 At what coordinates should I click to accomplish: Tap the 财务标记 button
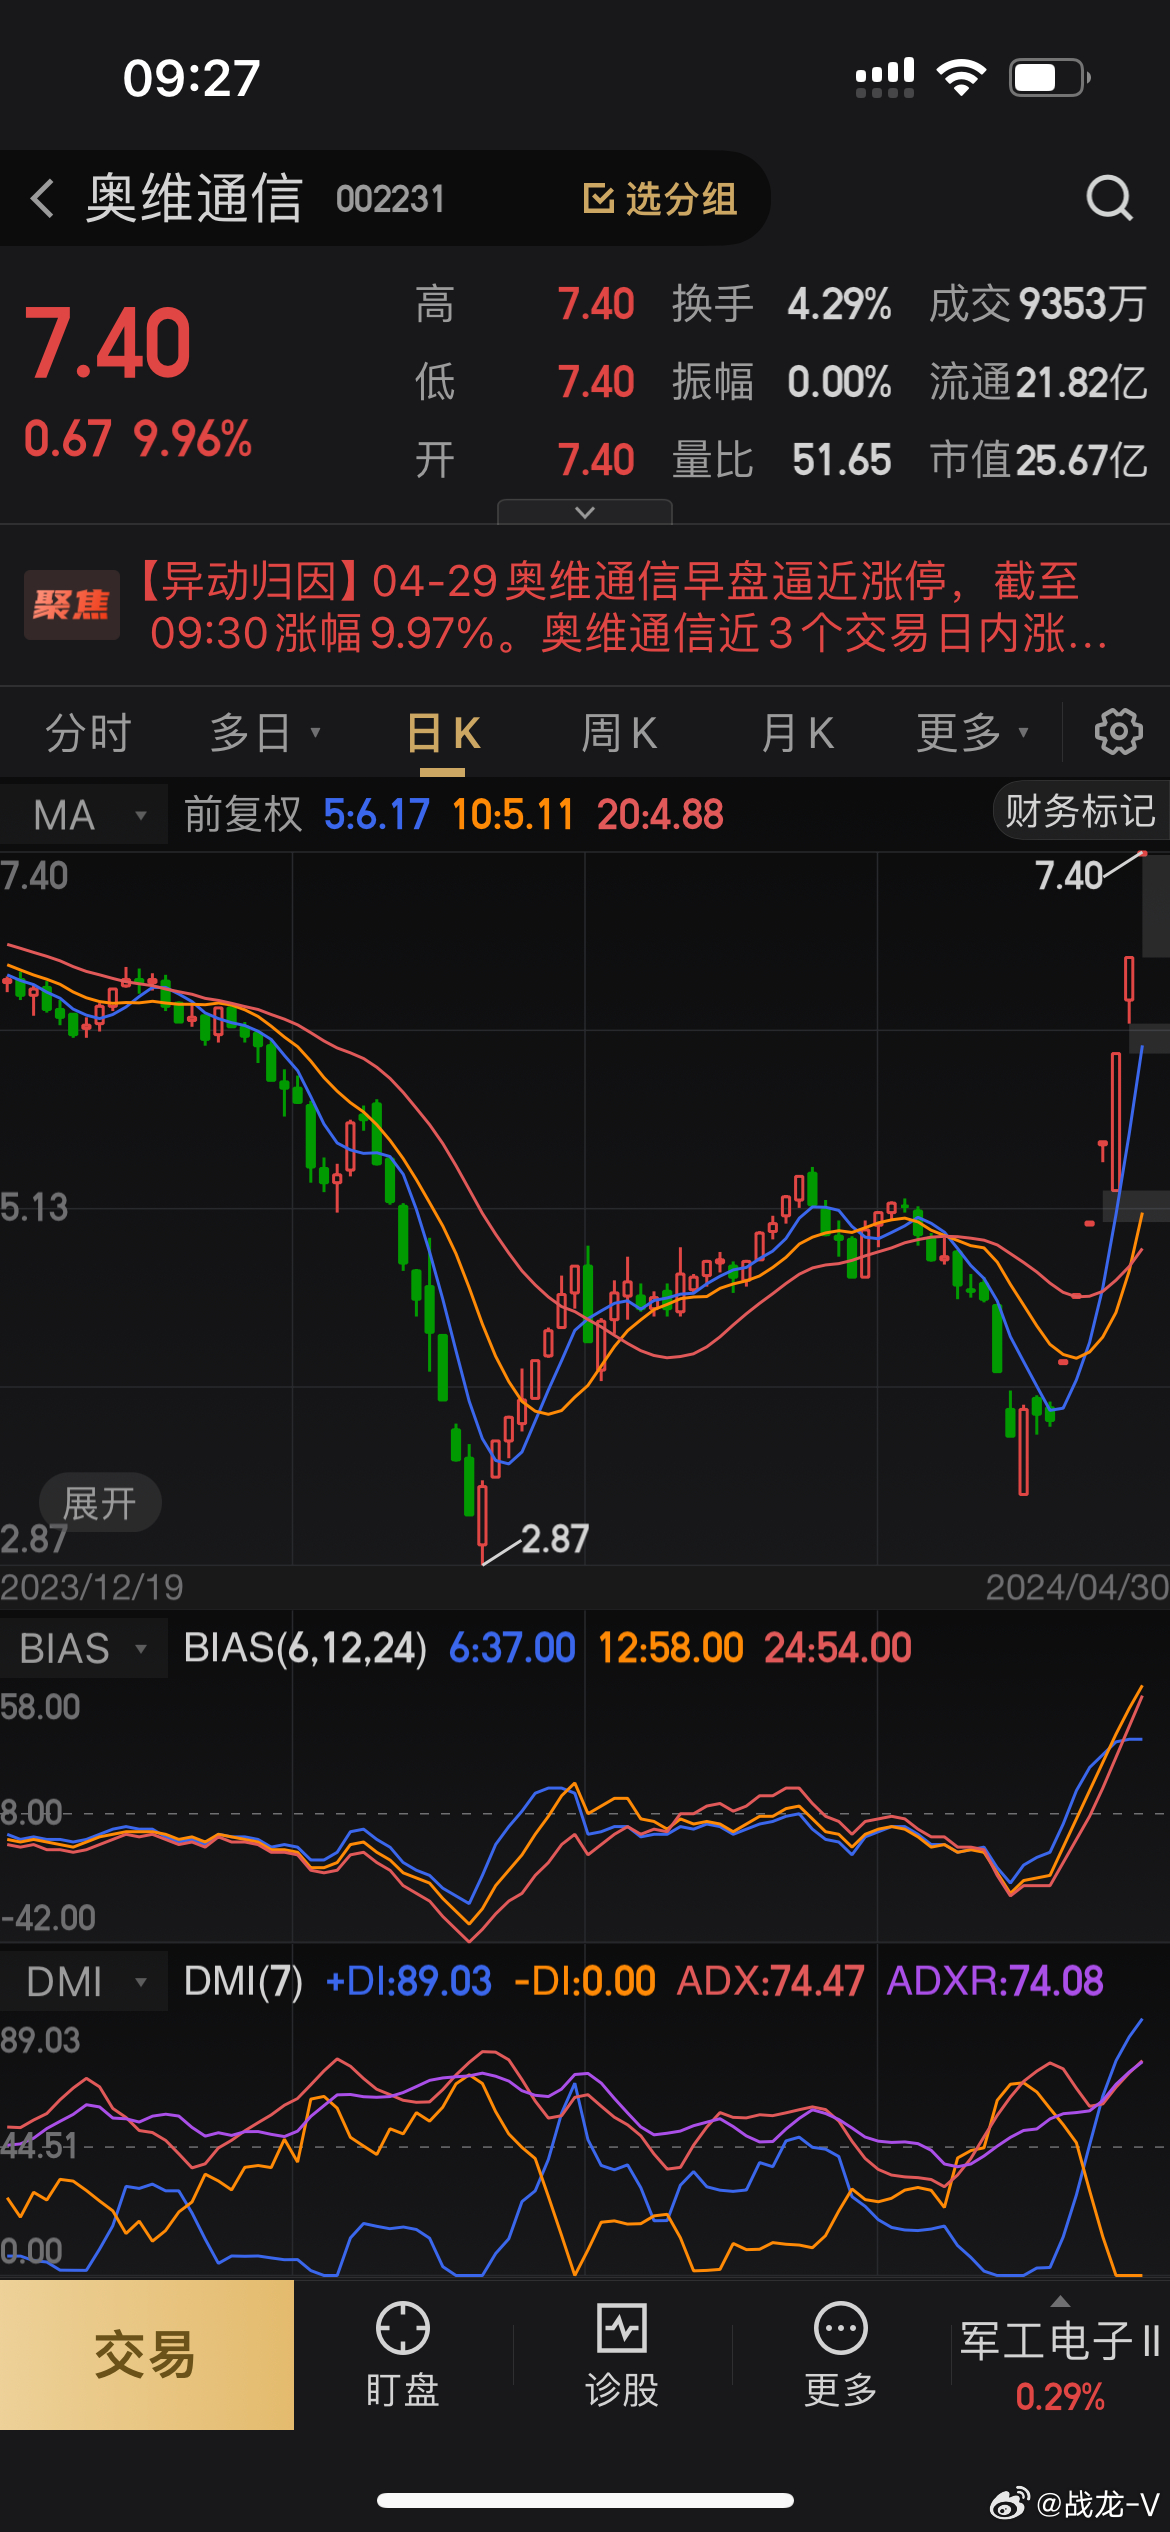[1080, 811]
